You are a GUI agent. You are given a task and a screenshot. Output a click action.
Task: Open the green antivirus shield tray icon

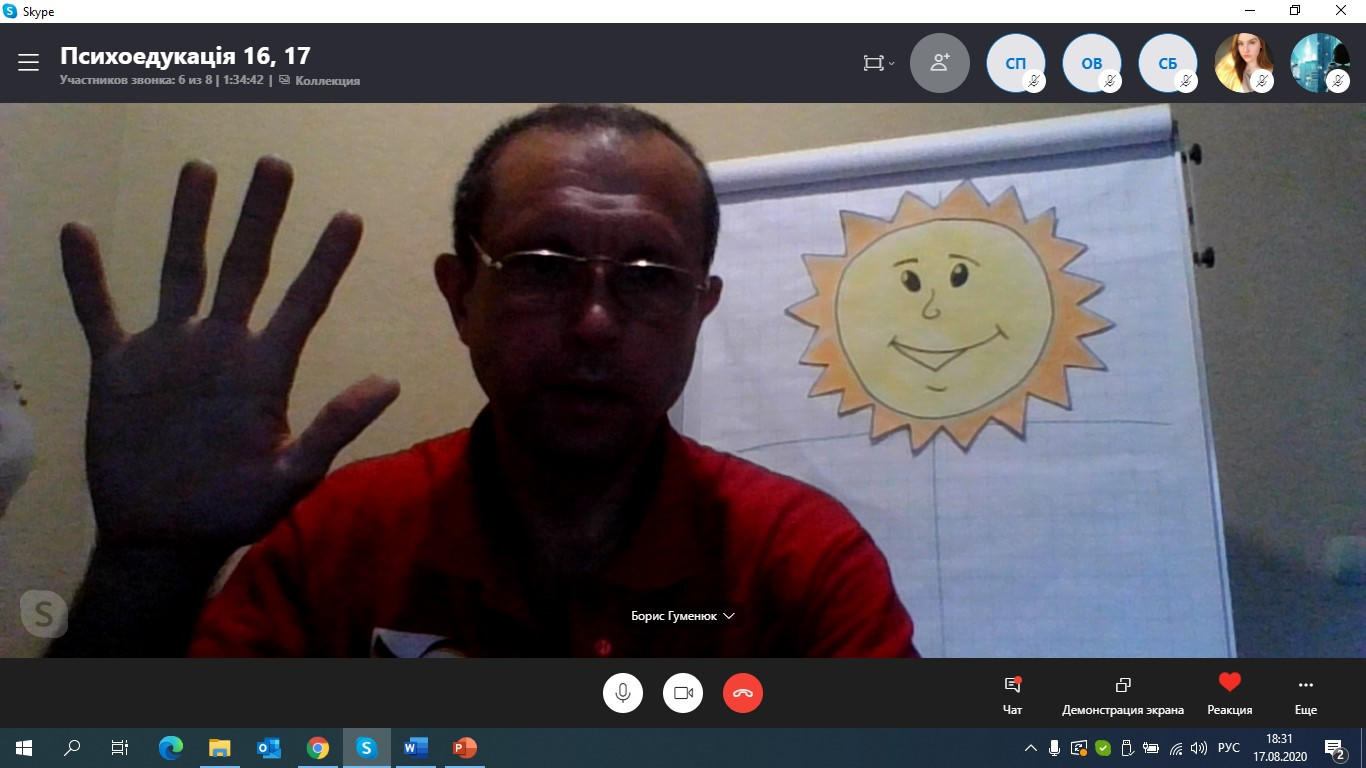pos(1103,748)
